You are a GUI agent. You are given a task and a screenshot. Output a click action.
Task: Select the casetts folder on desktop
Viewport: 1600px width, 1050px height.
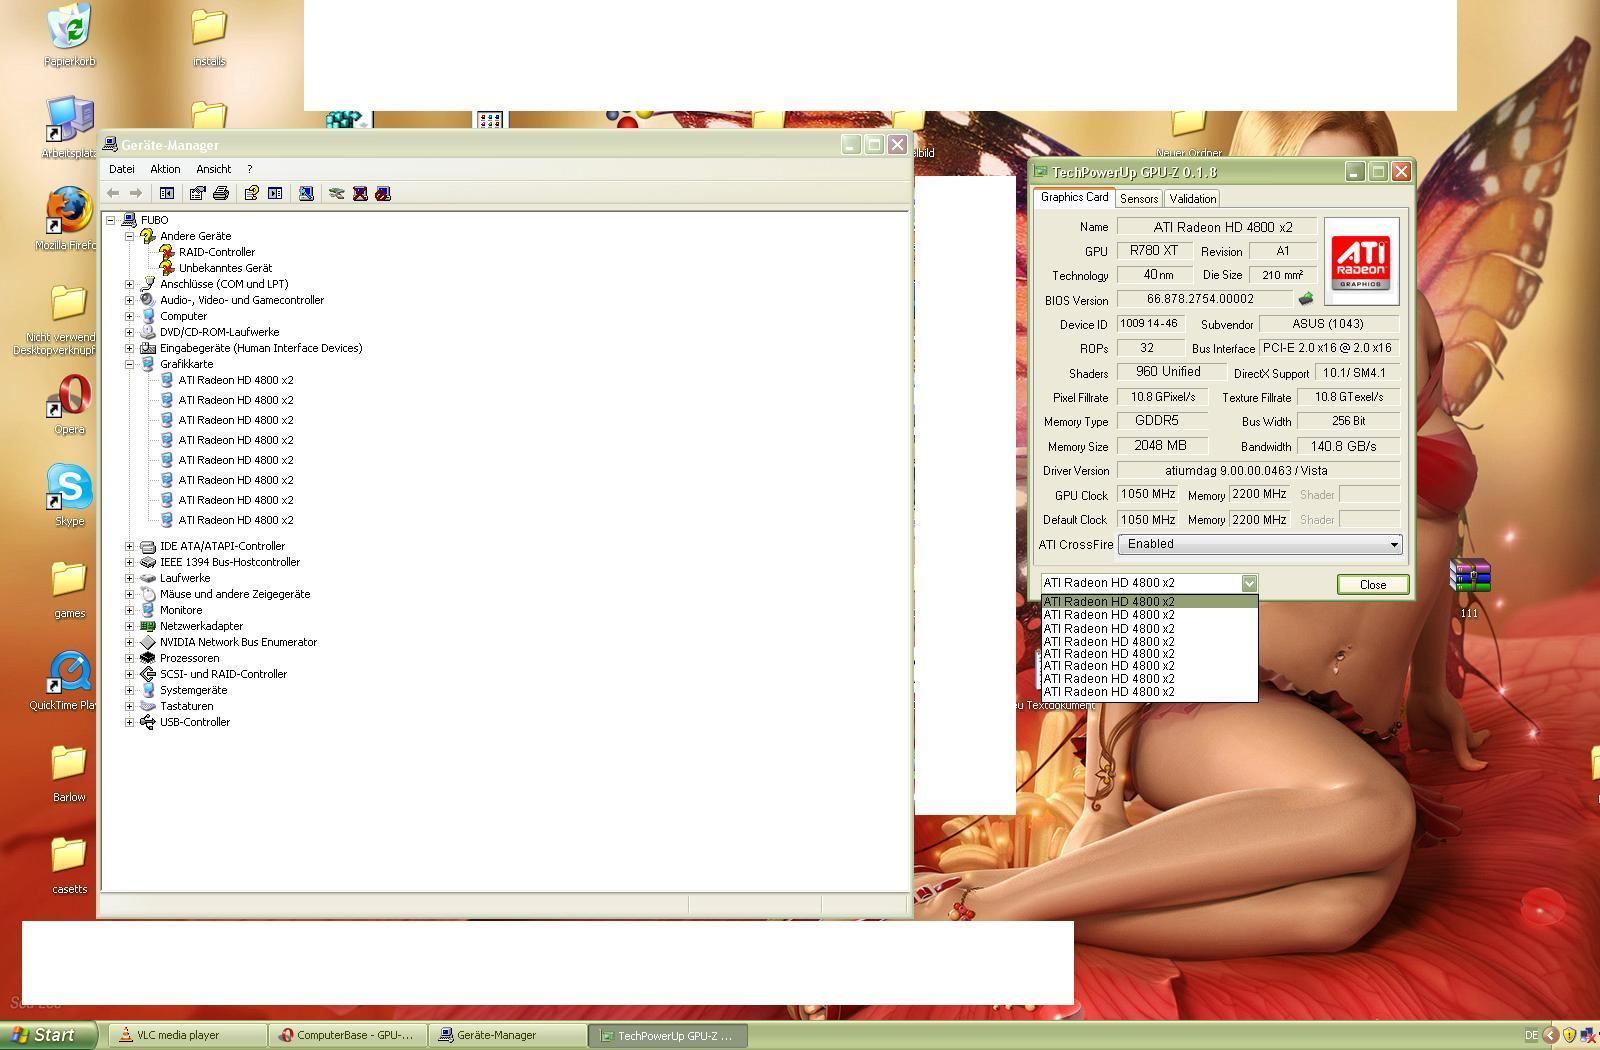(69, 864)
